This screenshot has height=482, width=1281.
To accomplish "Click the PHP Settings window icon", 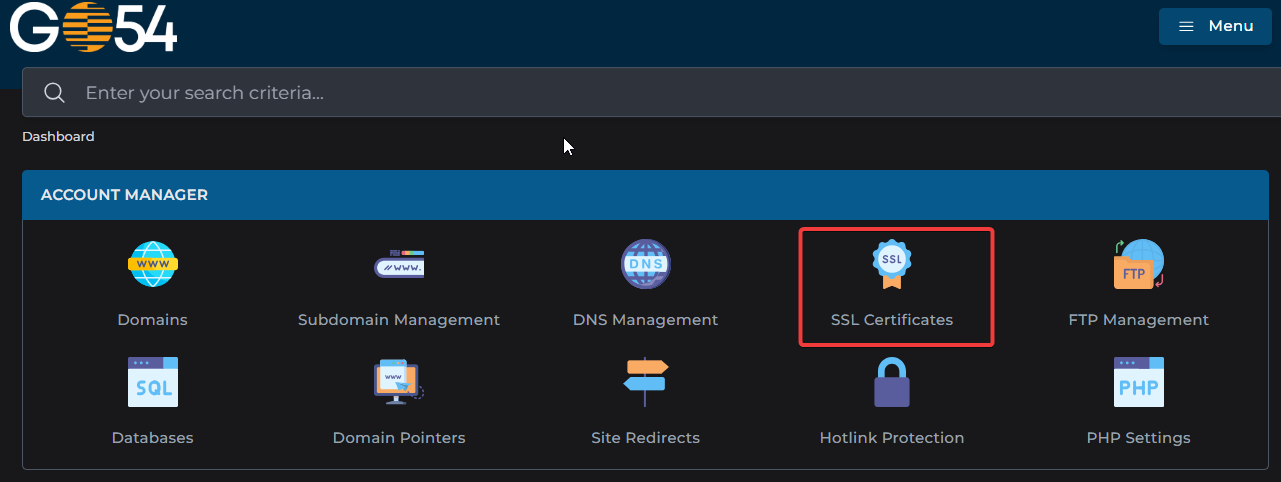I will coord(1138,382).
